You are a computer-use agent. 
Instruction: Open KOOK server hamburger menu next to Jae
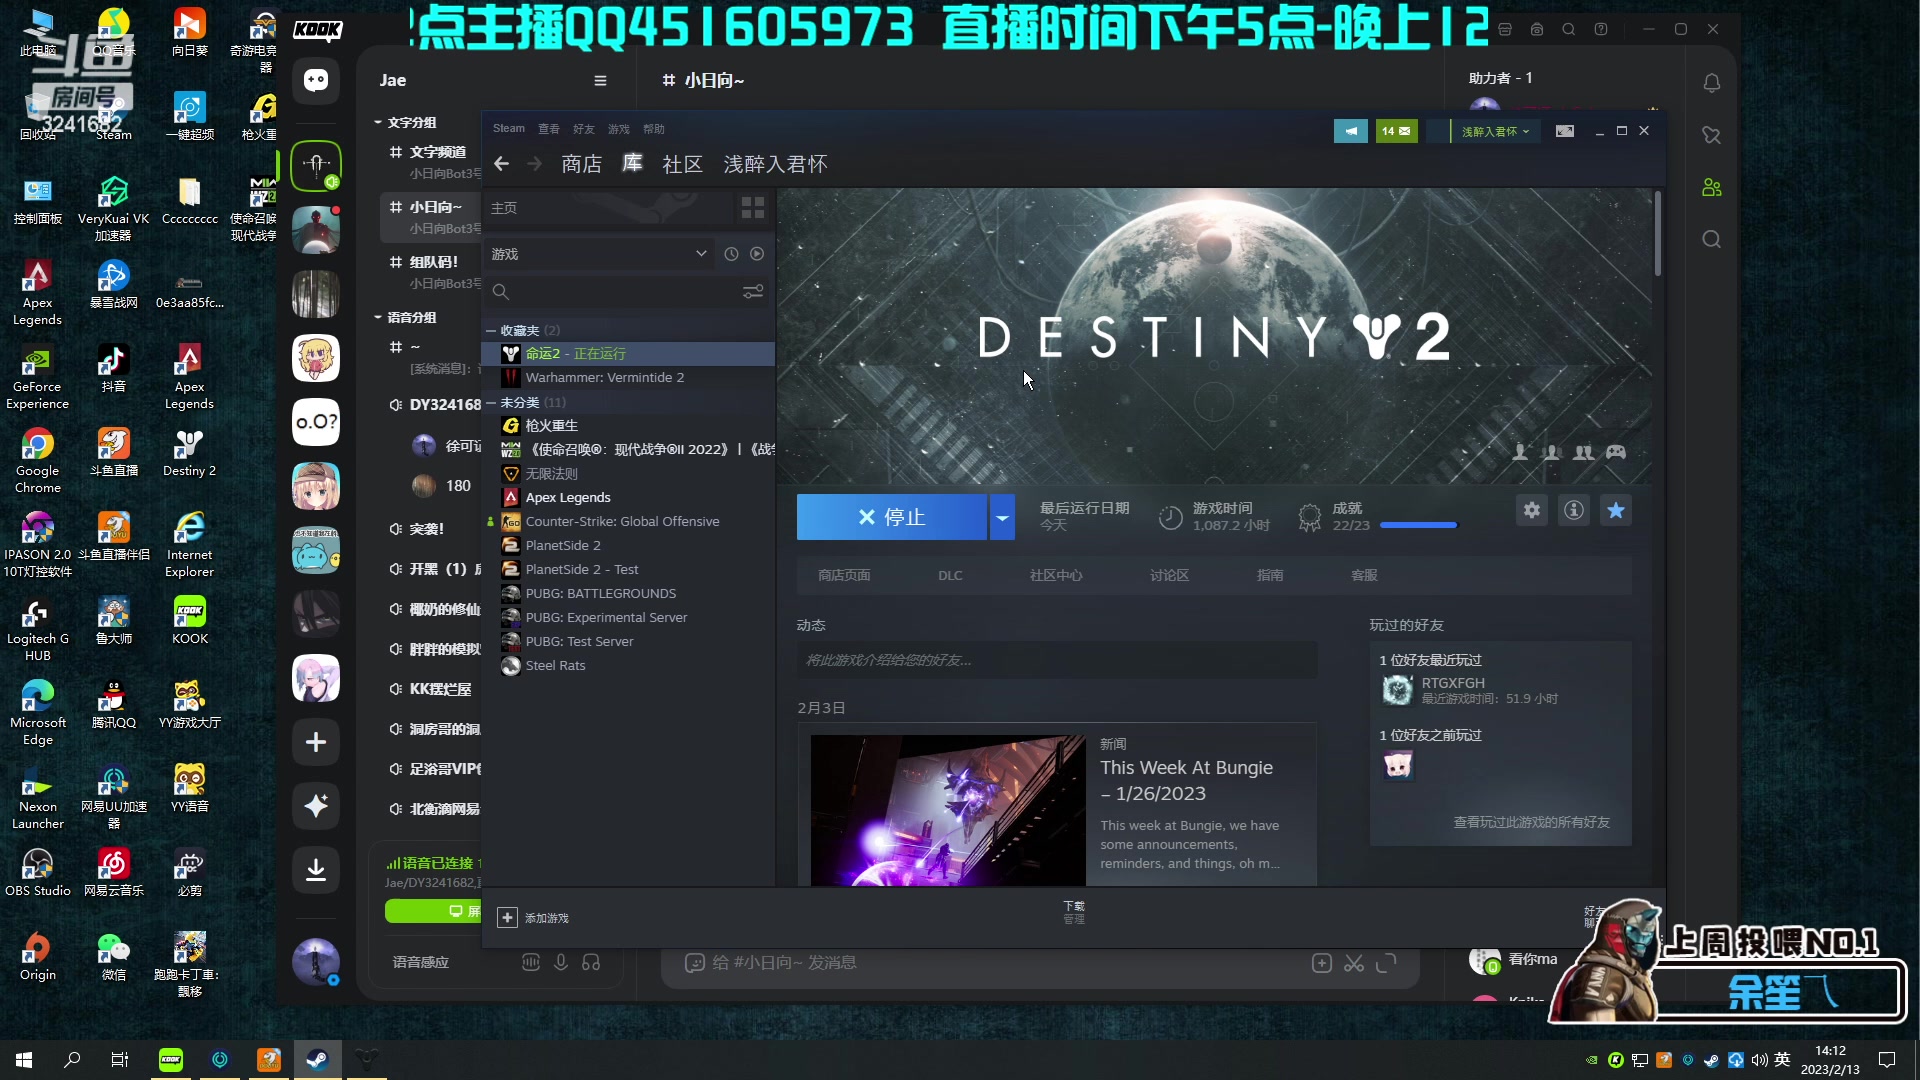point(600,80)
